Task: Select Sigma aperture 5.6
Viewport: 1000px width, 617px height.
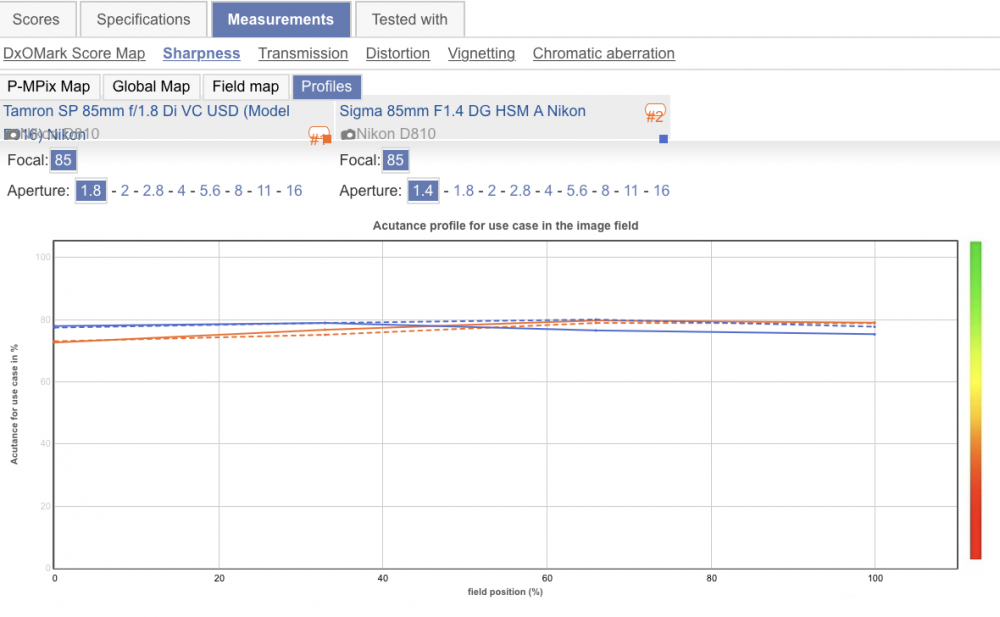Action: click(x=577, y=191)
